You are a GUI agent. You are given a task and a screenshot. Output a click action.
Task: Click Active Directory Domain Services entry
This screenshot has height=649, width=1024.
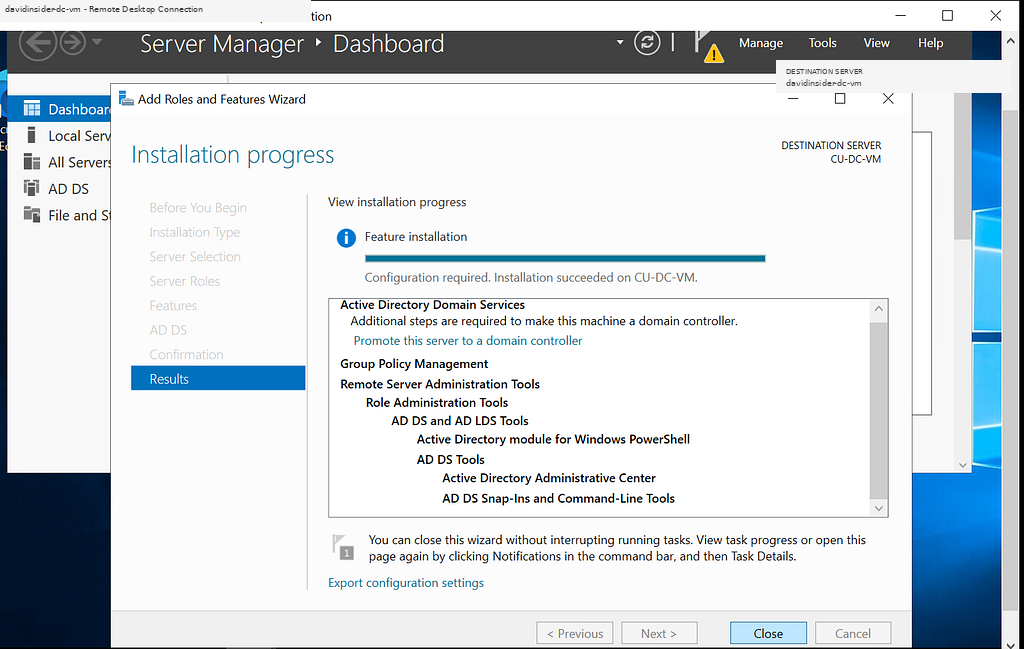[x=432, y=305]
